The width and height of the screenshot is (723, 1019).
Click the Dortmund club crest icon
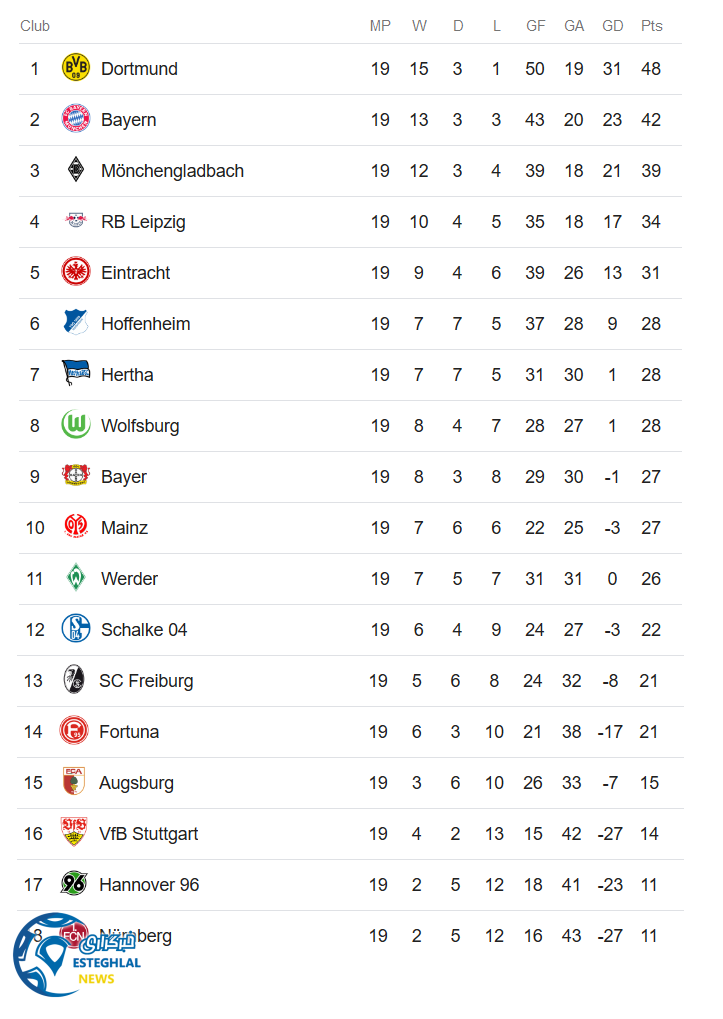[x=76, y=68]
